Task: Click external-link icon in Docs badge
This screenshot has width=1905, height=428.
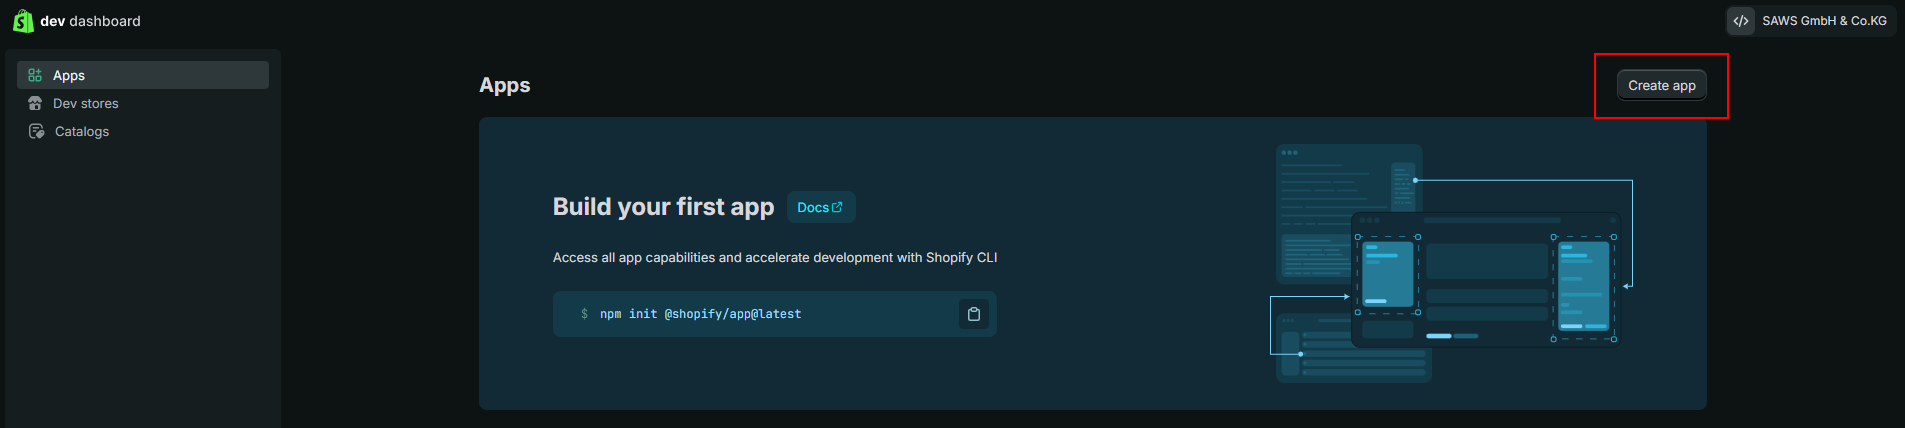Action: click(x=838, y=207)
